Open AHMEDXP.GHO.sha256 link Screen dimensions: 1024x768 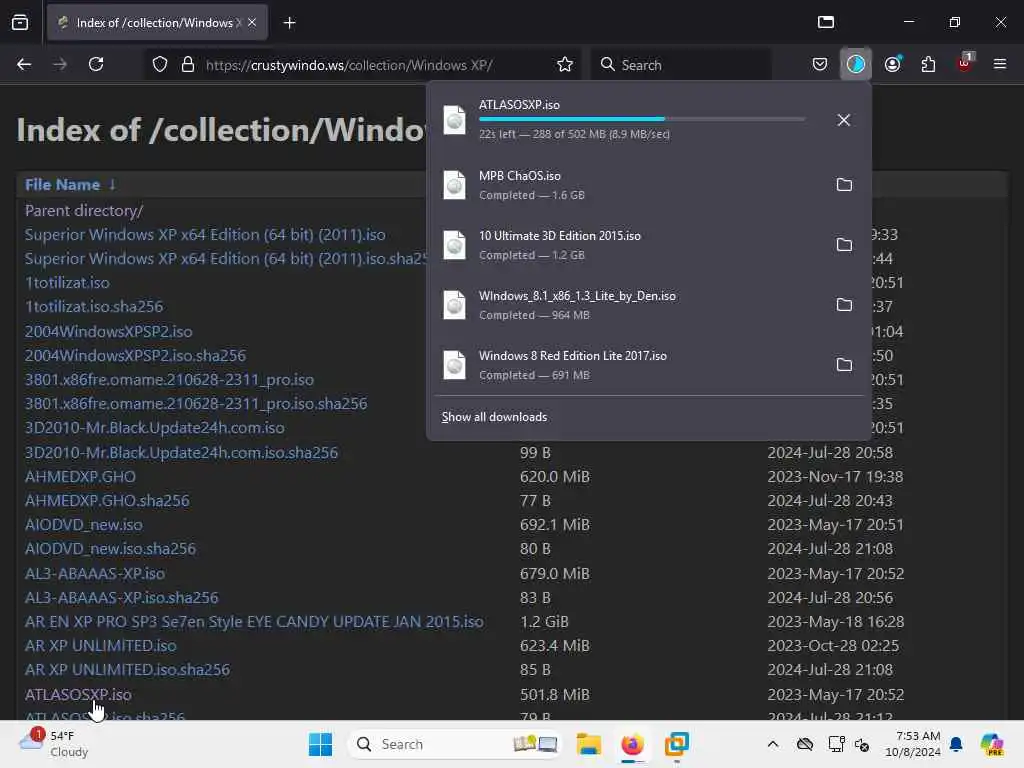(107, 500)
